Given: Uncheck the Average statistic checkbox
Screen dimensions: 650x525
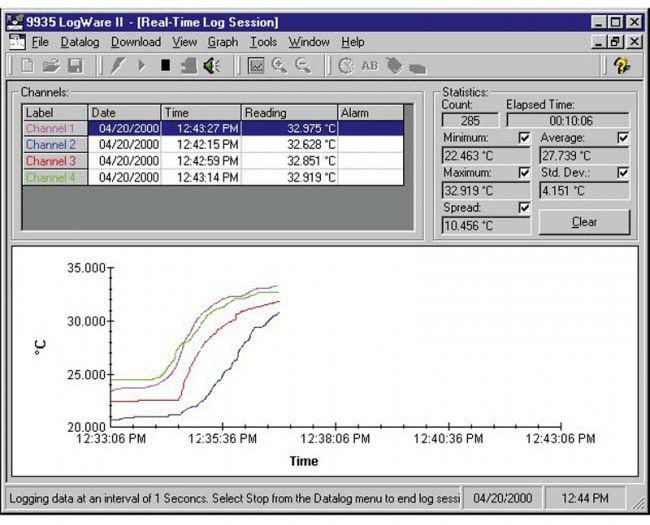Looking at the screenshot, I should tap(623, 138).
